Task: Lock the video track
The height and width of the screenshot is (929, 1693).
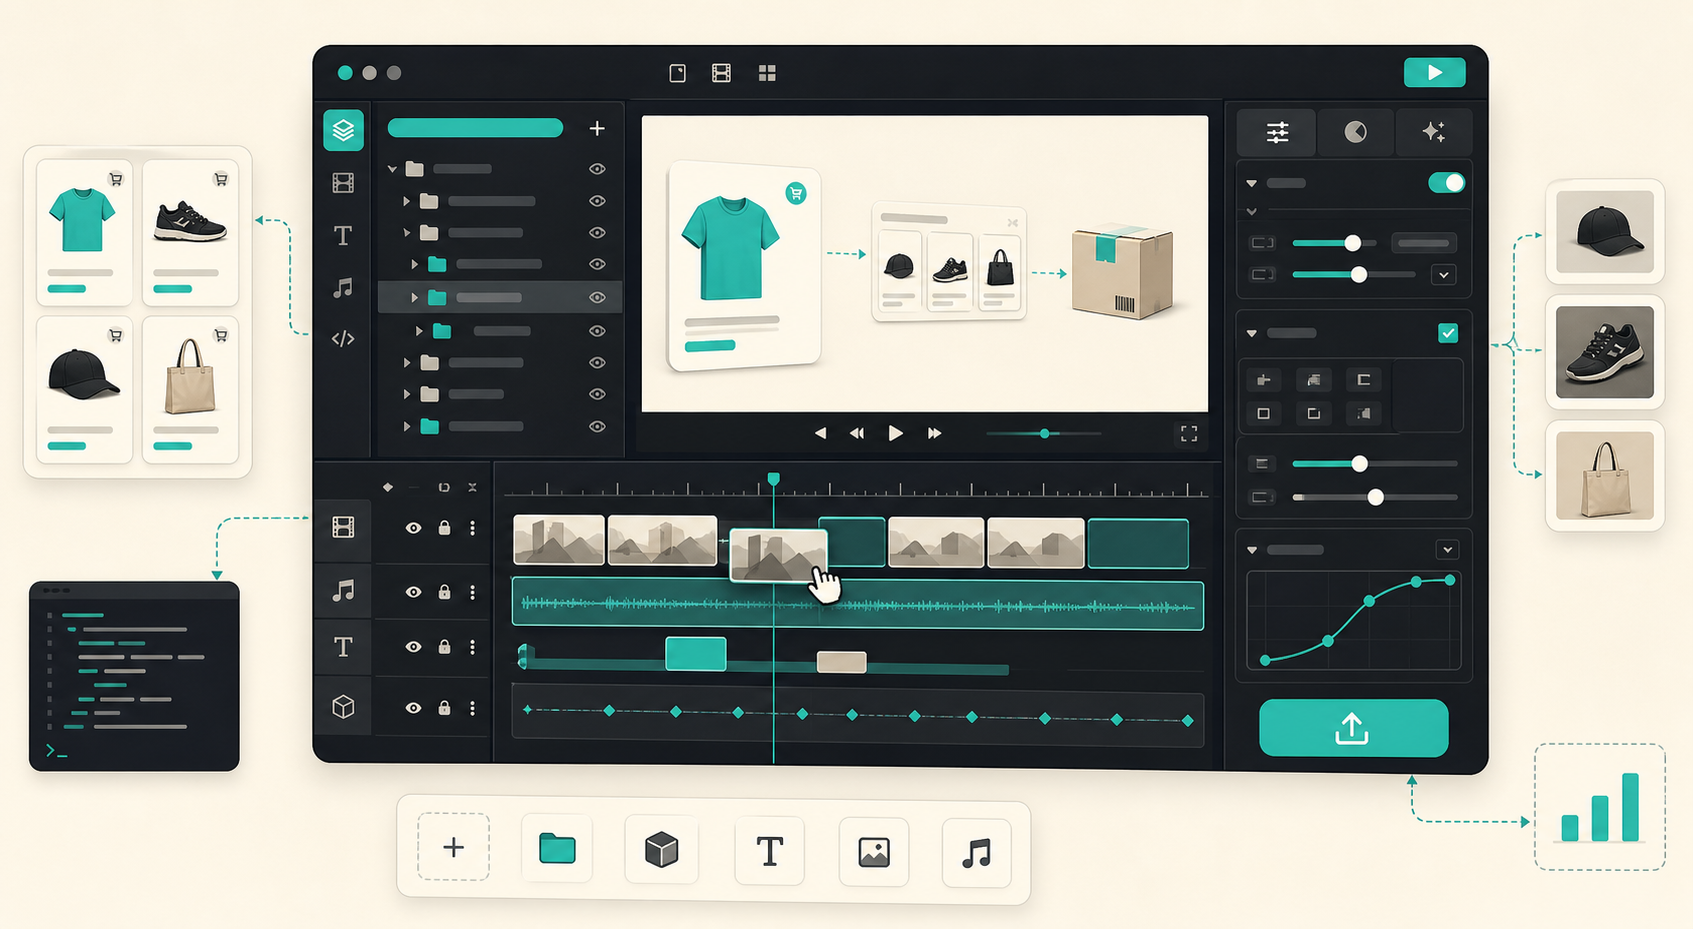Action: [444, 528]
